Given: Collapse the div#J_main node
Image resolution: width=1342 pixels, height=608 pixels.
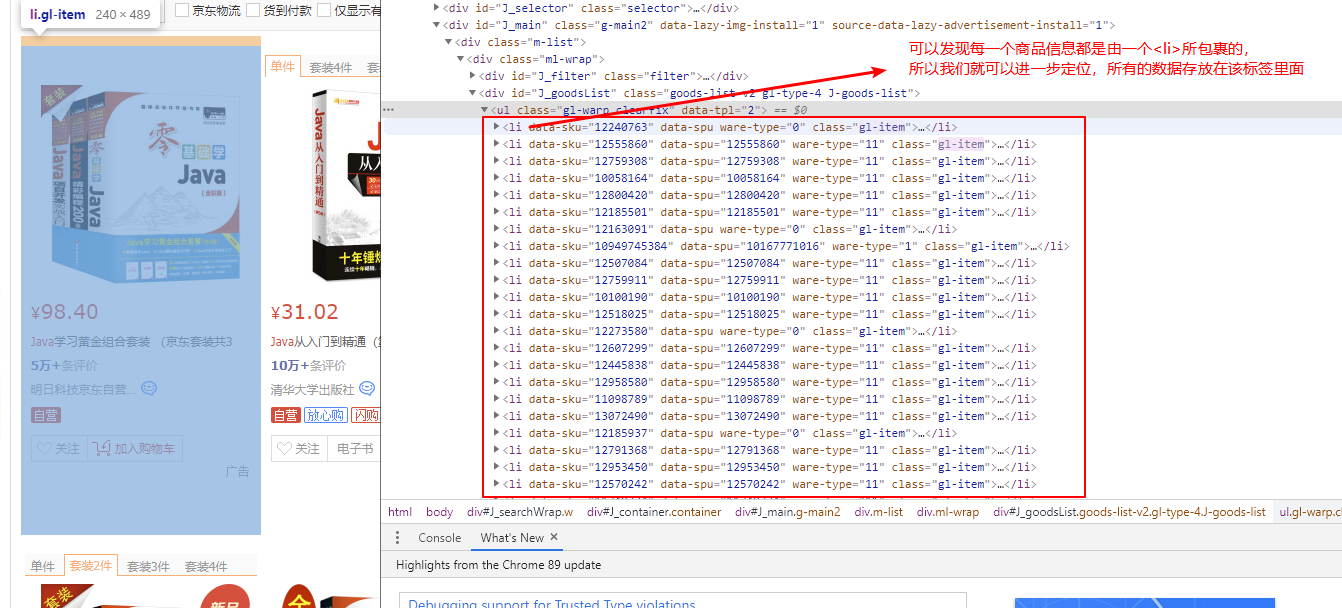Looking at the screenshot, I should tap(436, 25).
